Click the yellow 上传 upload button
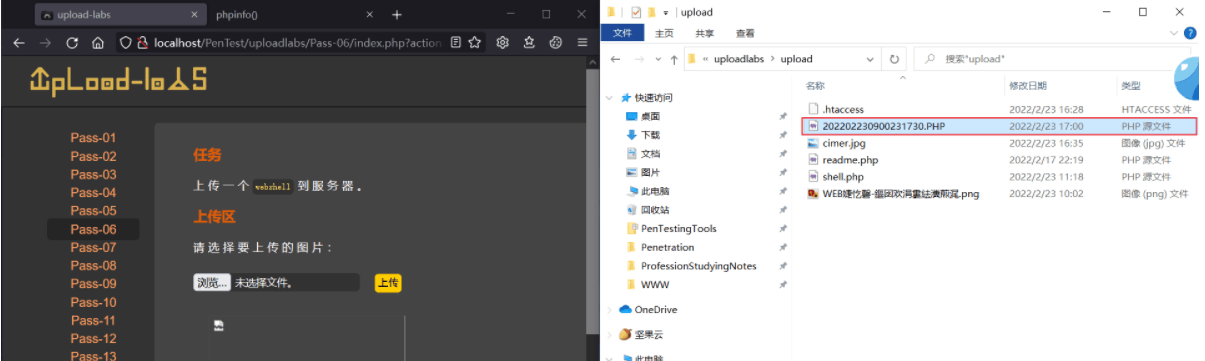Screen dimensions: 1205x361 point(388,283)
